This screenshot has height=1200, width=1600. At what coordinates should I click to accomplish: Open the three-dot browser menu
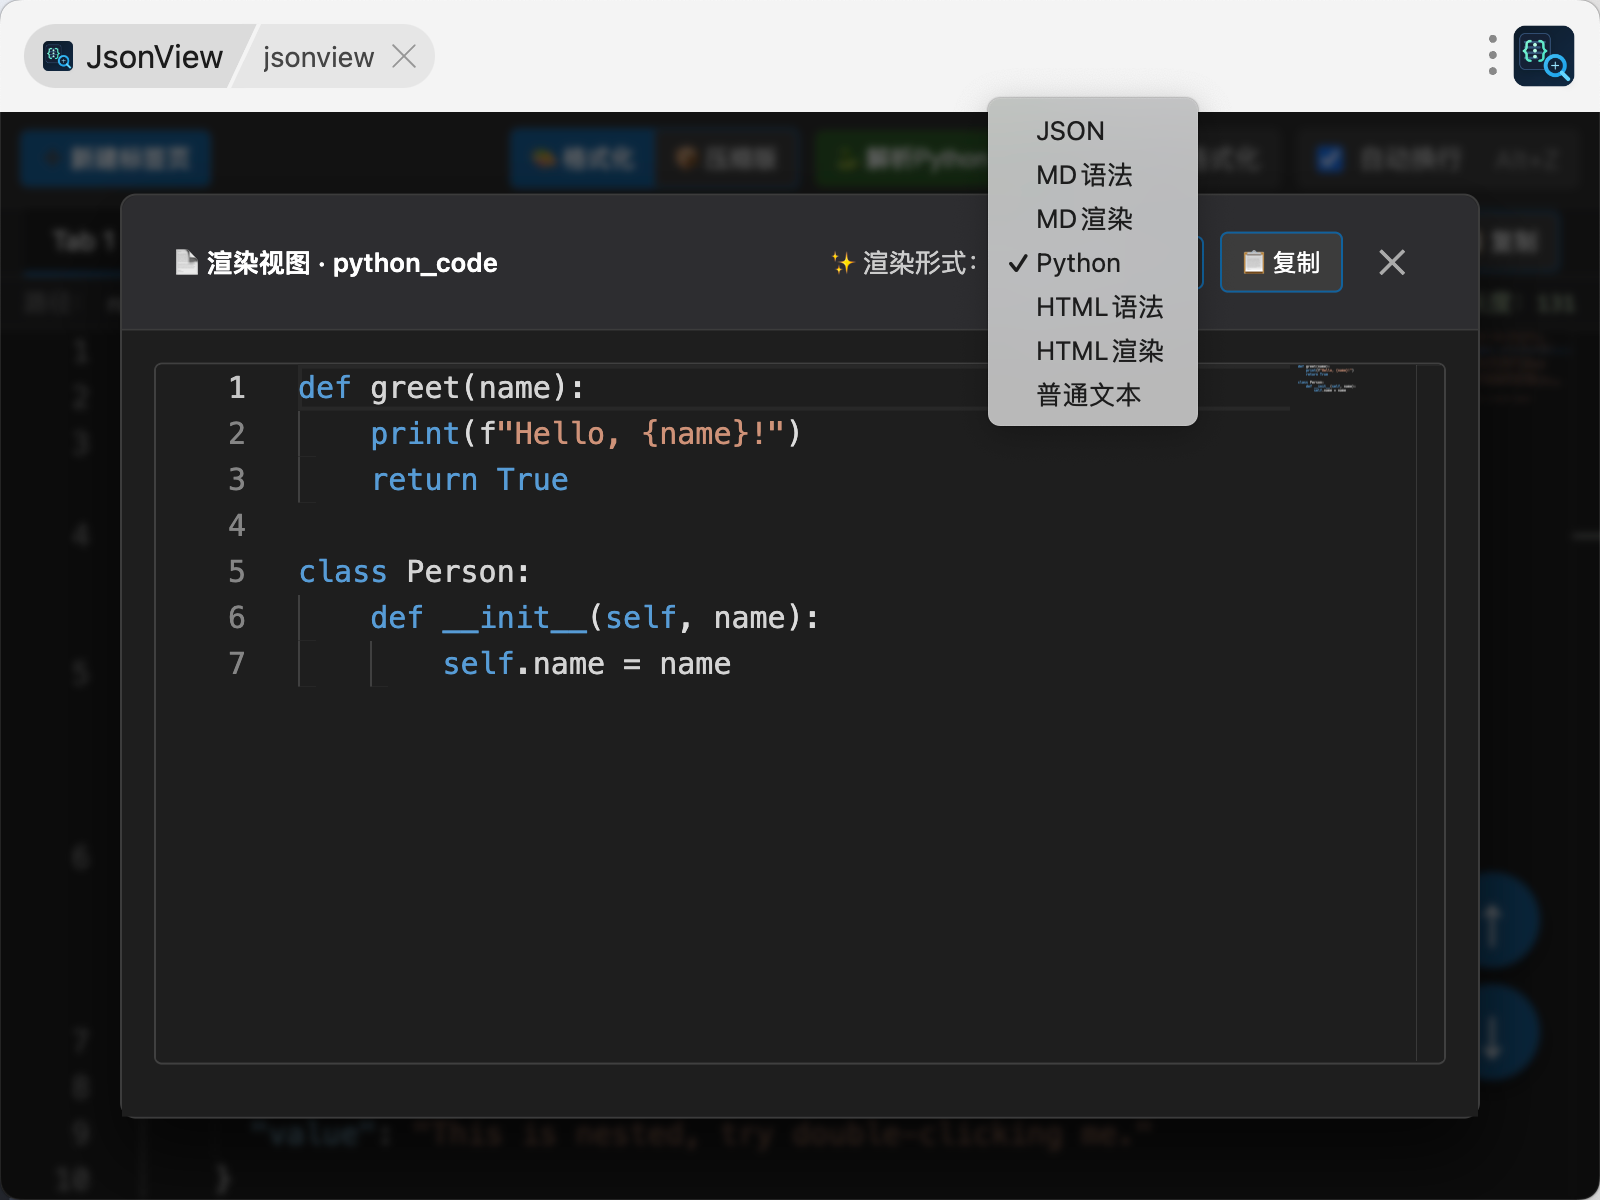(1492, 55)
